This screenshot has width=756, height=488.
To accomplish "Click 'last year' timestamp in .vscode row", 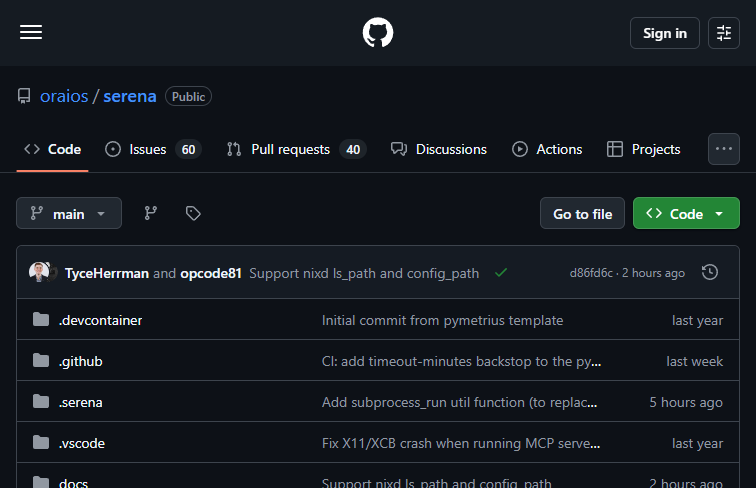I will [697, 443].
